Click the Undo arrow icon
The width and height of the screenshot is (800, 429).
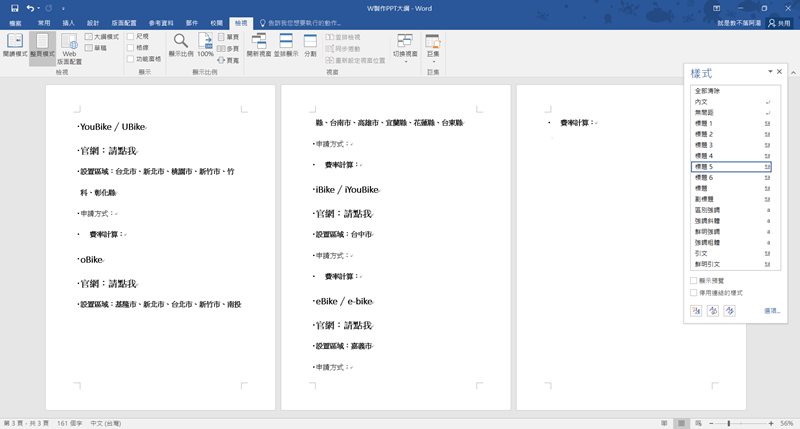(x=31, y=8)
